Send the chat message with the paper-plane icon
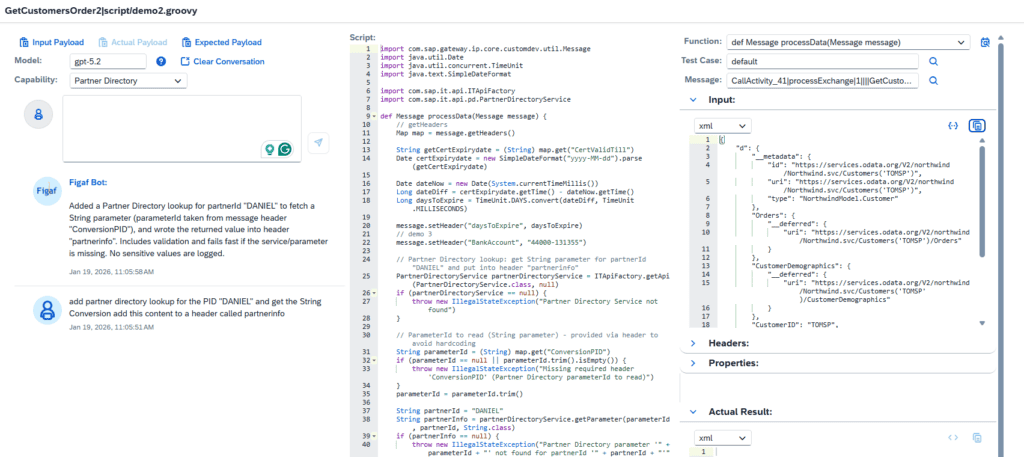 click(318, 142)
